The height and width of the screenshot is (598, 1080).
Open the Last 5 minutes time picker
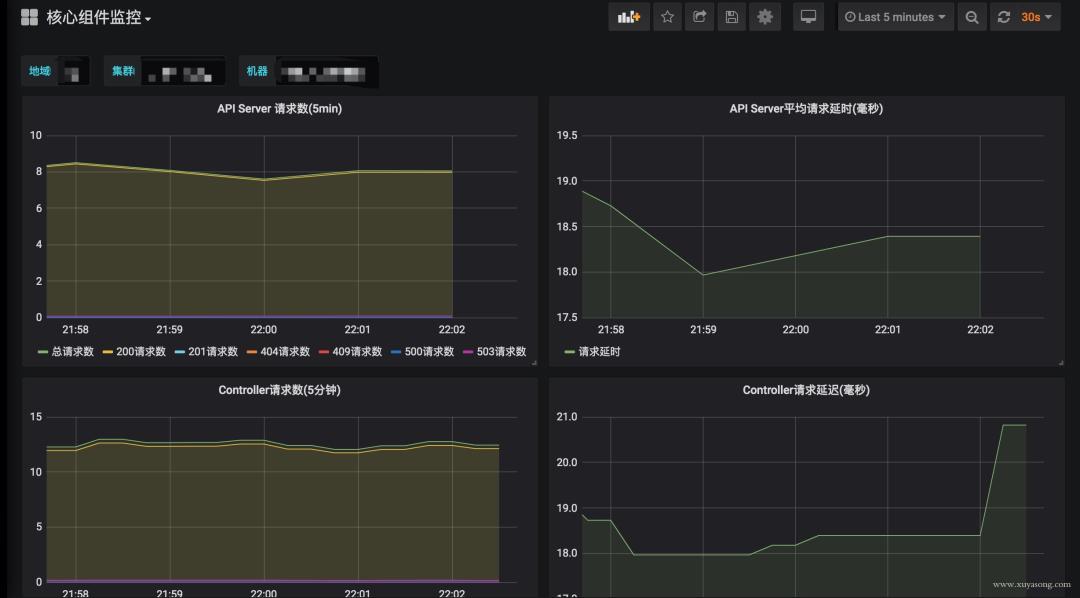894,17
